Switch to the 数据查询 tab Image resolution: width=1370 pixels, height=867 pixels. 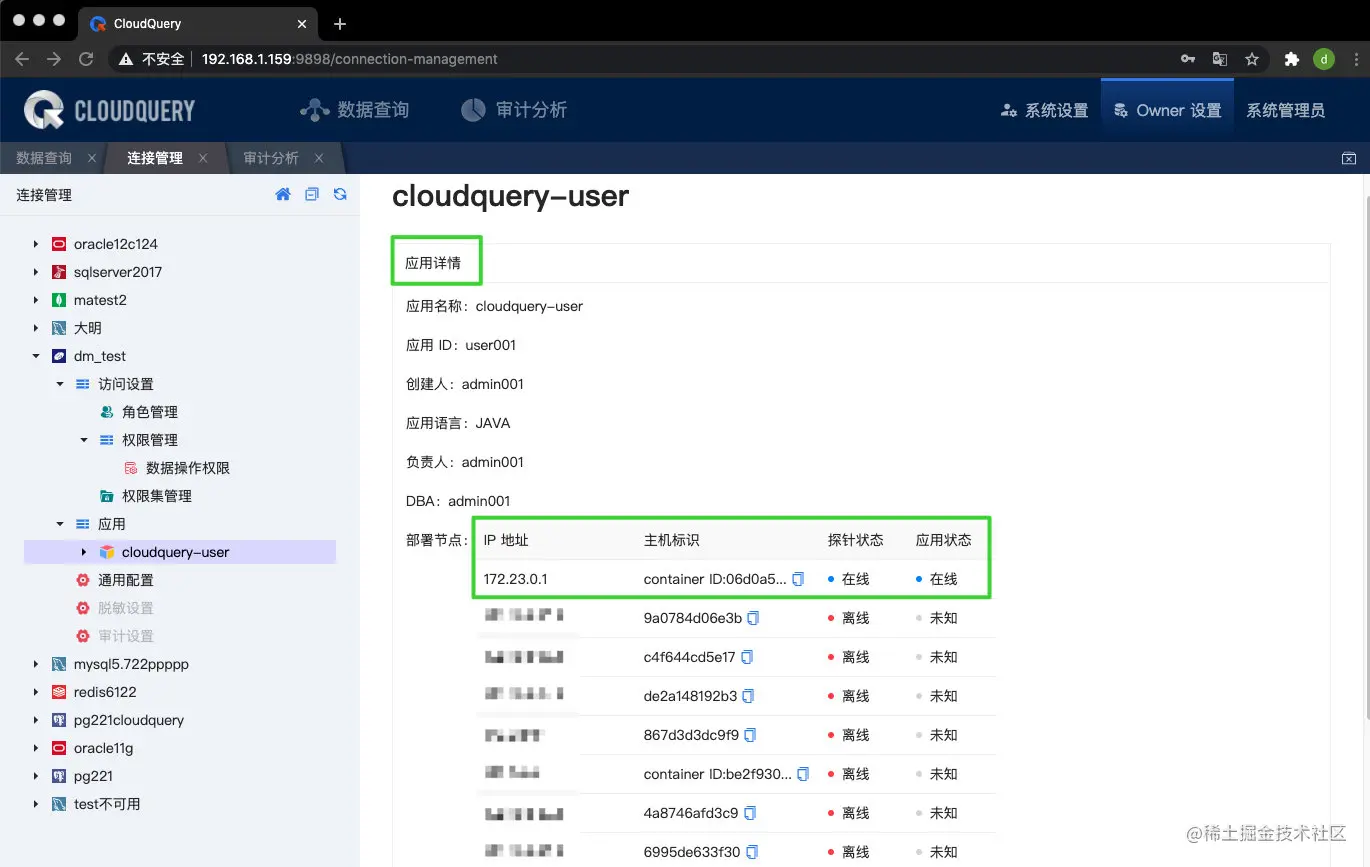(44, 158)
